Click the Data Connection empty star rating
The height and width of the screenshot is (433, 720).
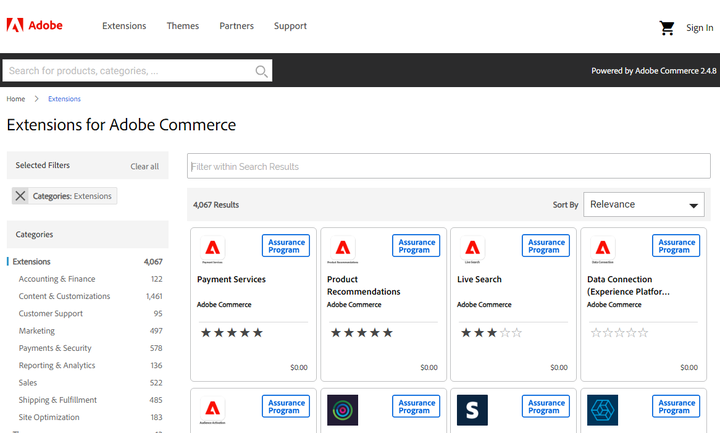click(x=619, y=332)
